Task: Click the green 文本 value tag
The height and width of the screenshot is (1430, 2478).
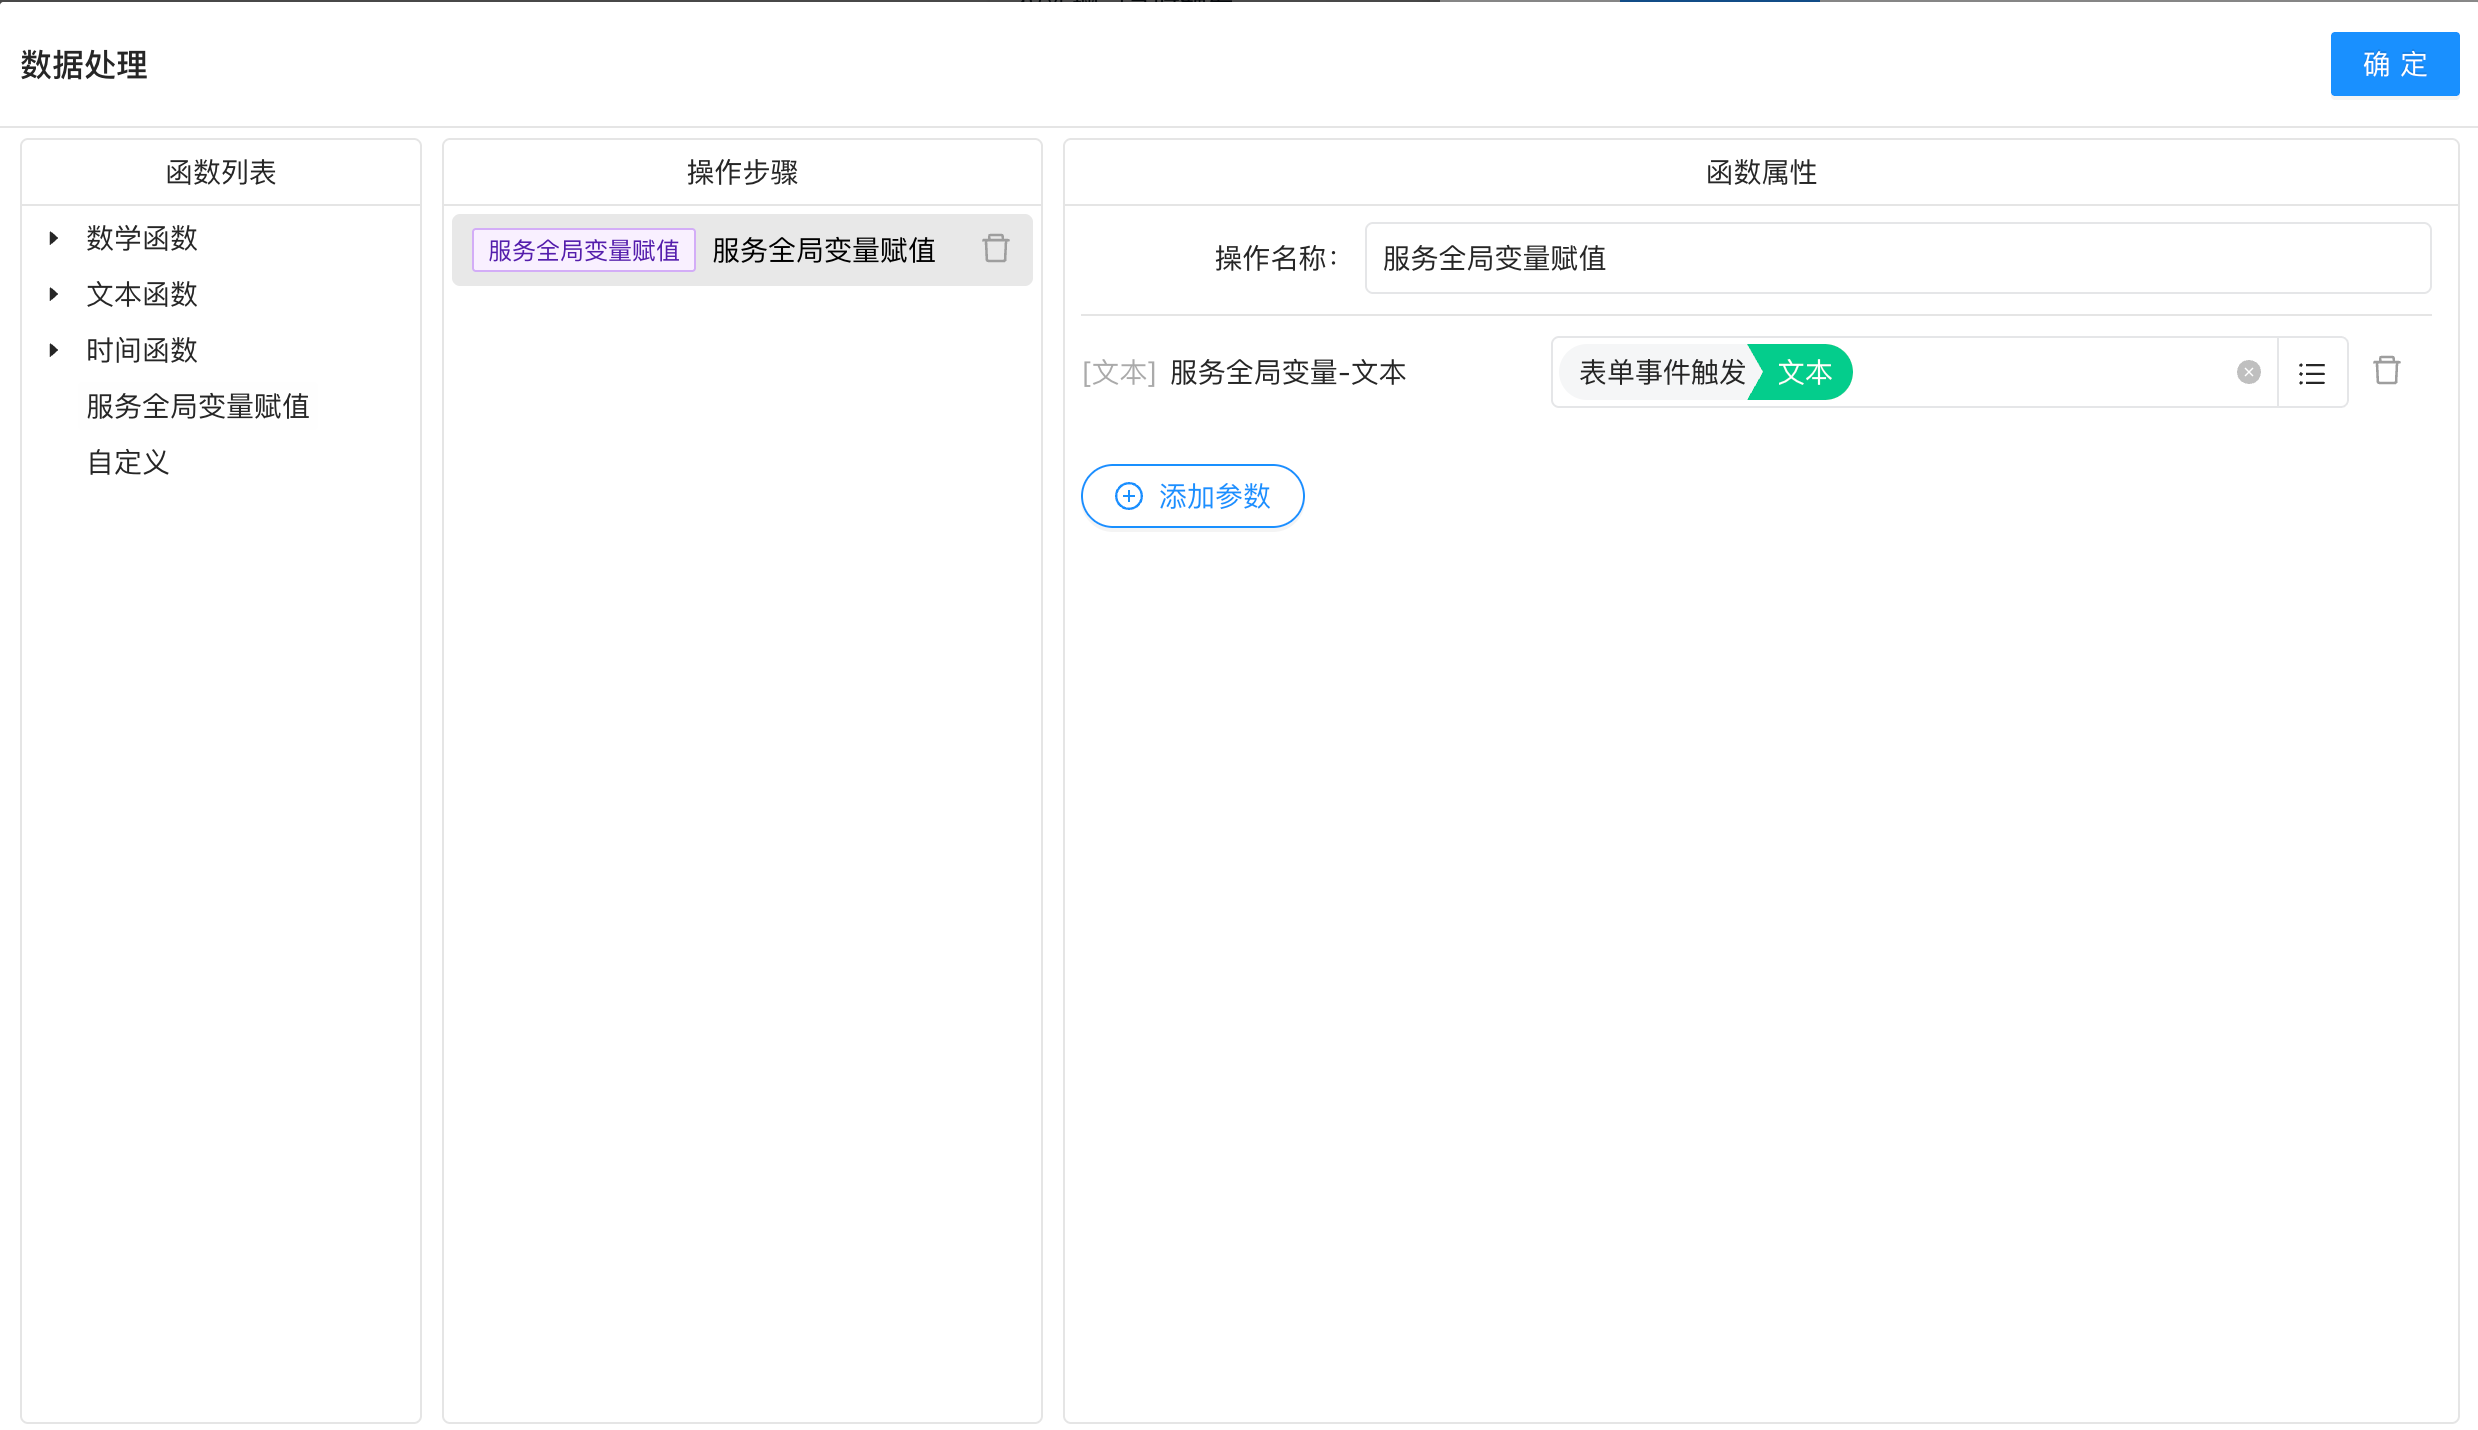Action: (1804, 372)
